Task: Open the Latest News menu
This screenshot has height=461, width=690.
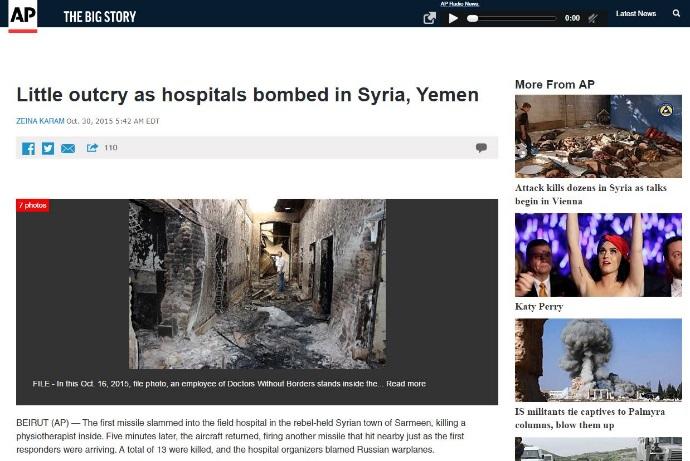Action: coord(636,14)
